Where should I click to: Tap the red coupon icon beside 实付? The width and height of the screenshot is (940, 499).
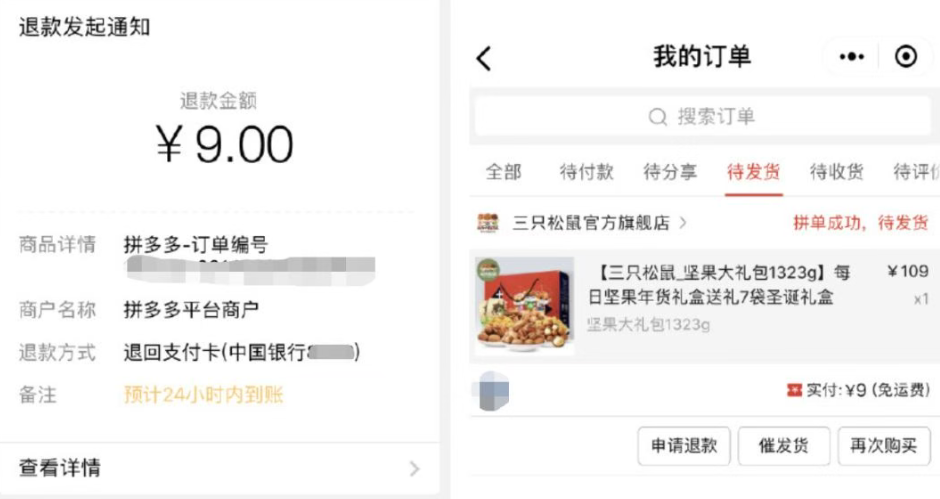pos(794,391)
